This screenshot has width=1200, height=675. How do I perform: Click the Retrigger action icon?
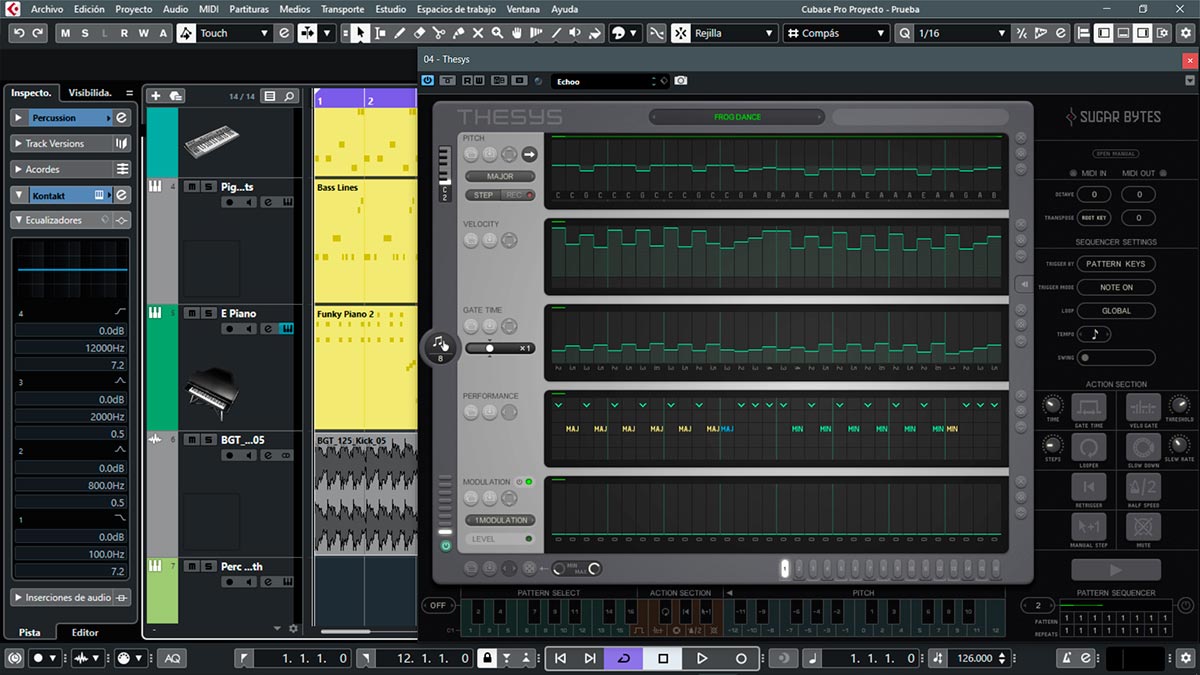pos(1088,486)
